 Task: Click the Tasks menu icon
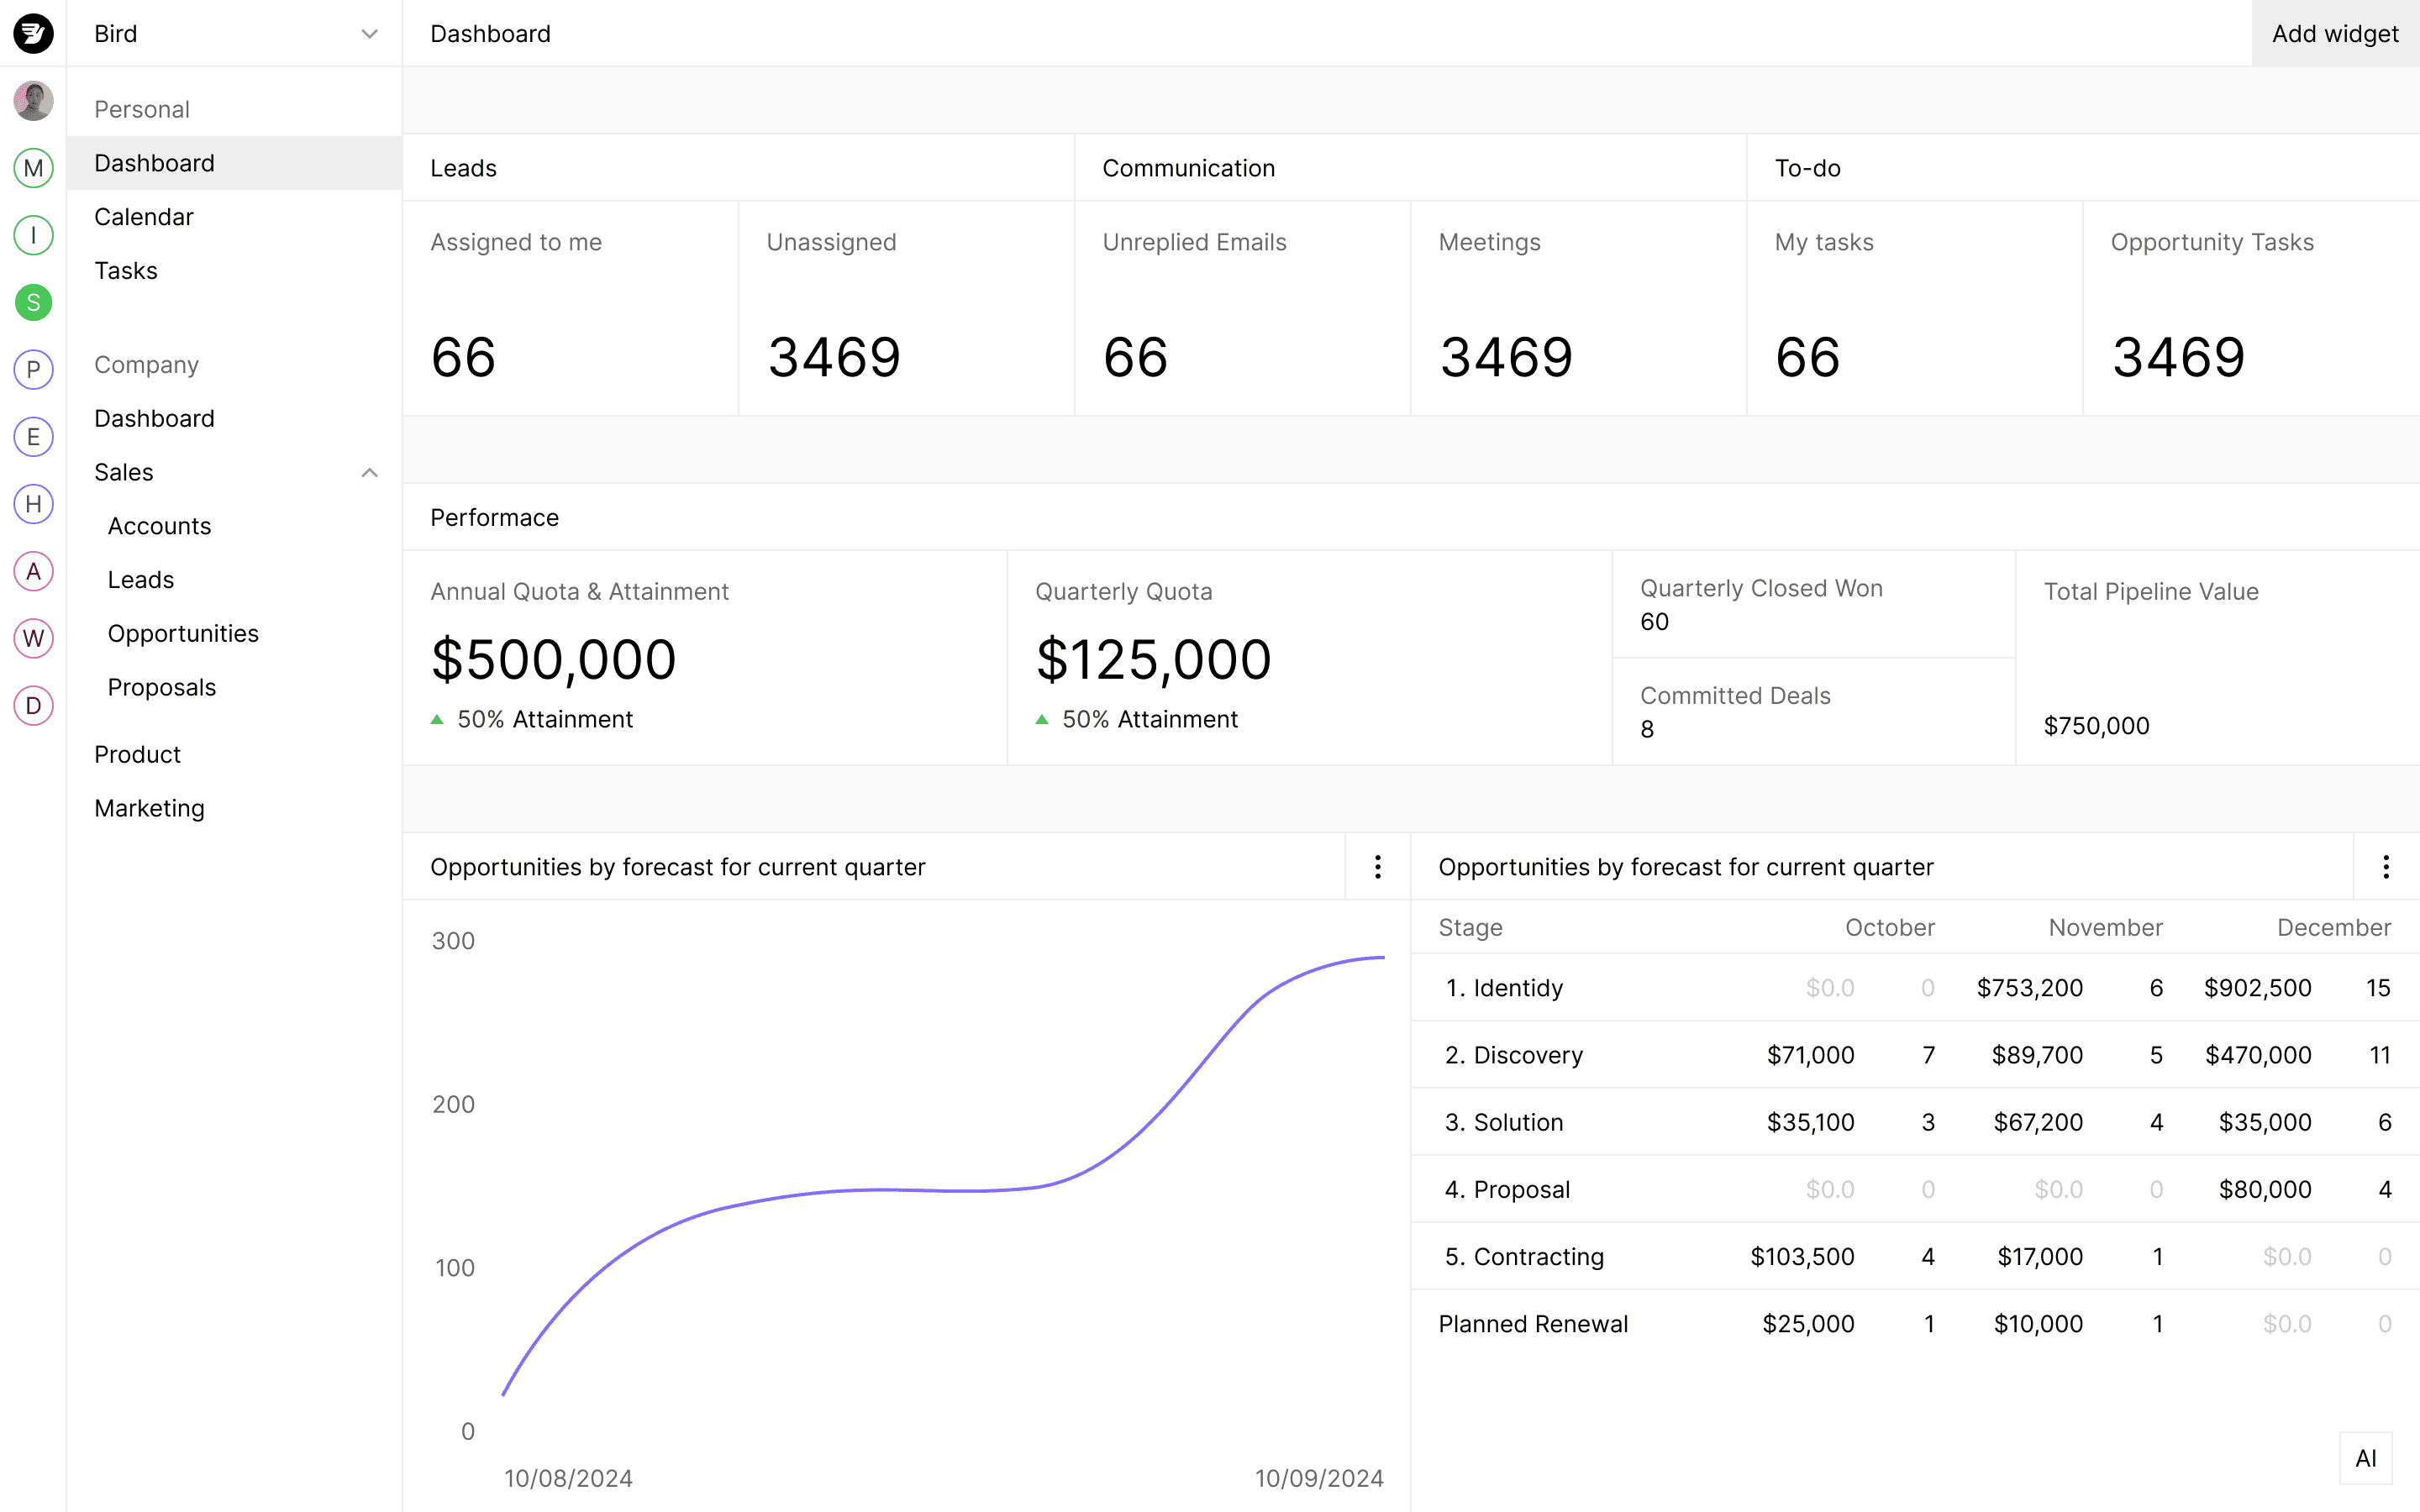pos(125,270)
